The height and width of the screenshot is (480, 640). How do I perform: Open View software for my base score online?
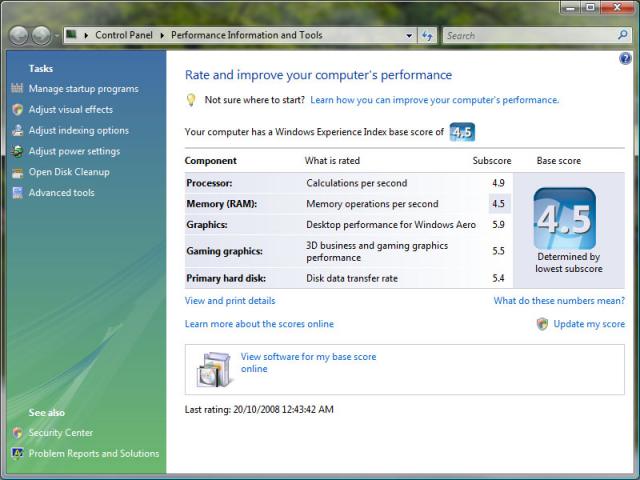[x=308, y=362]
